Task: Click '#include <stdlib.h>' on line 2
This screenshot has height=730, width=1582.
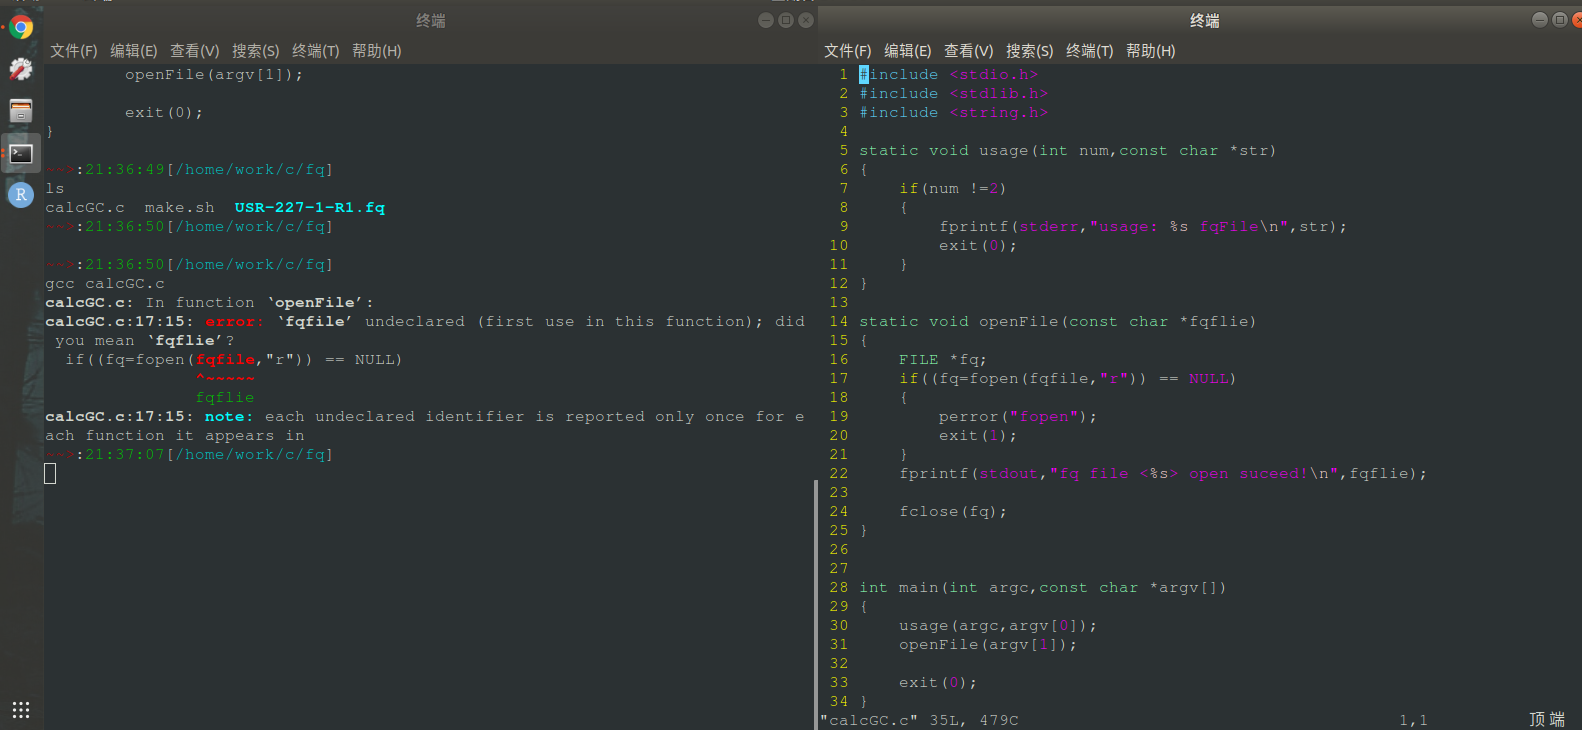Action: click(x=954, y=93)
